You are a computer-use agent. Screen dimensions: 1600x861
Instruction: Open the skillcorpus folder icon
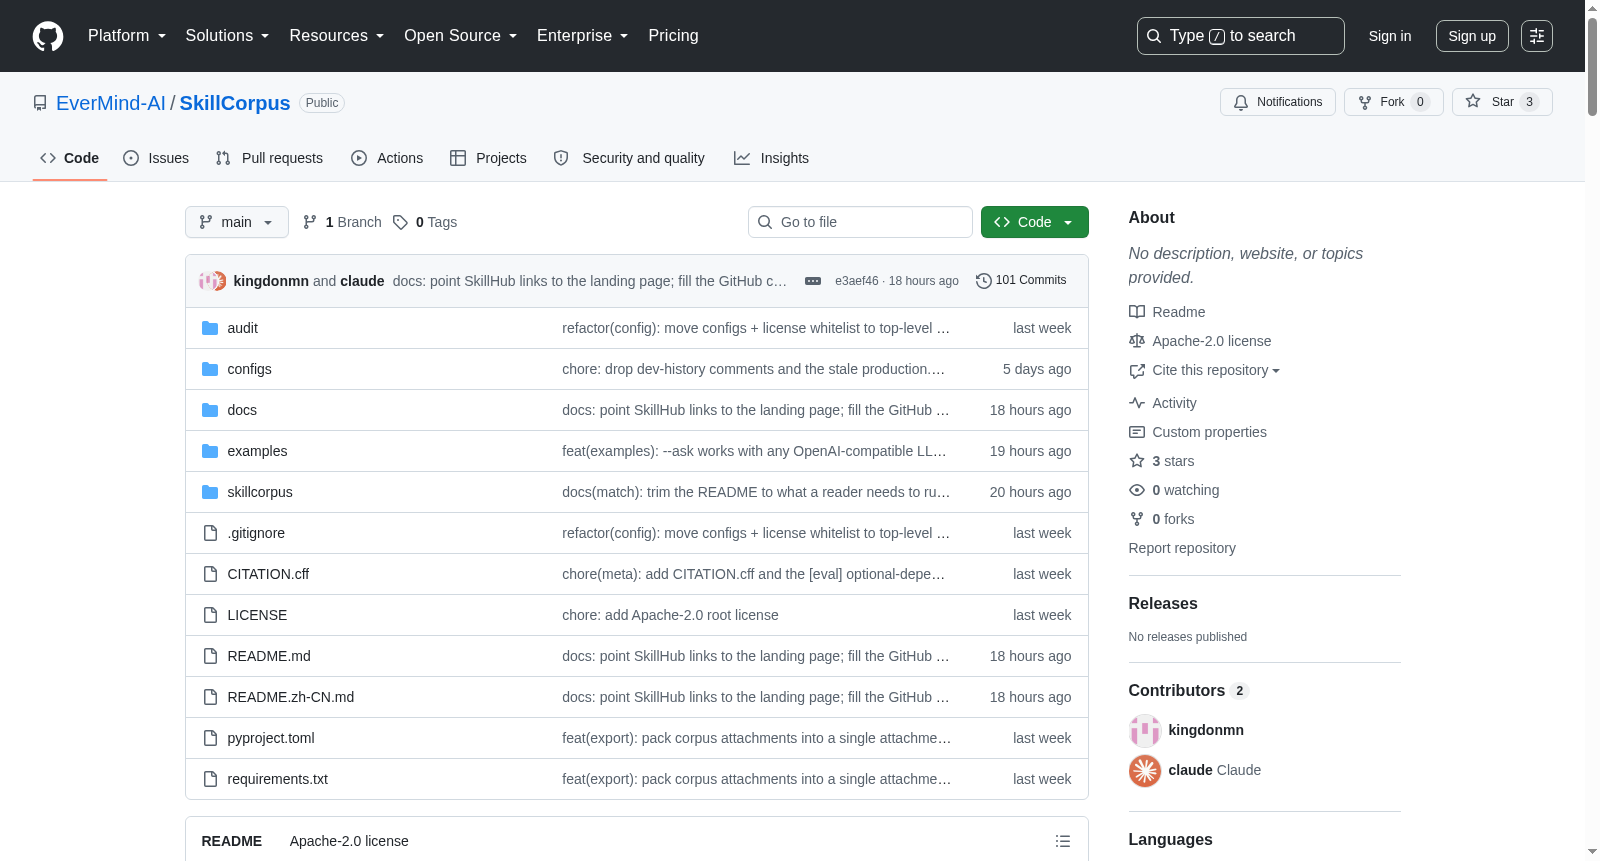tap(210, 492)
